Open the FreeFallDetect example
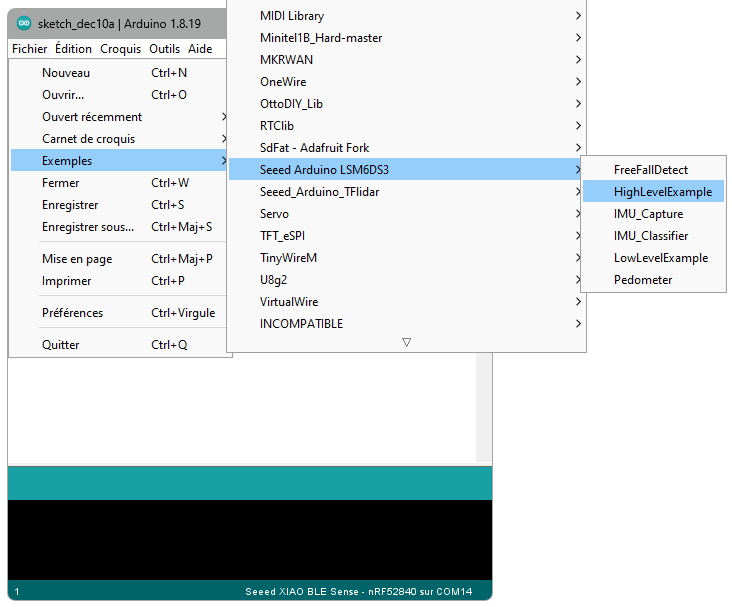Image resolution: width=732 pixels, height=607 pixels. click(x=650, y=170)
